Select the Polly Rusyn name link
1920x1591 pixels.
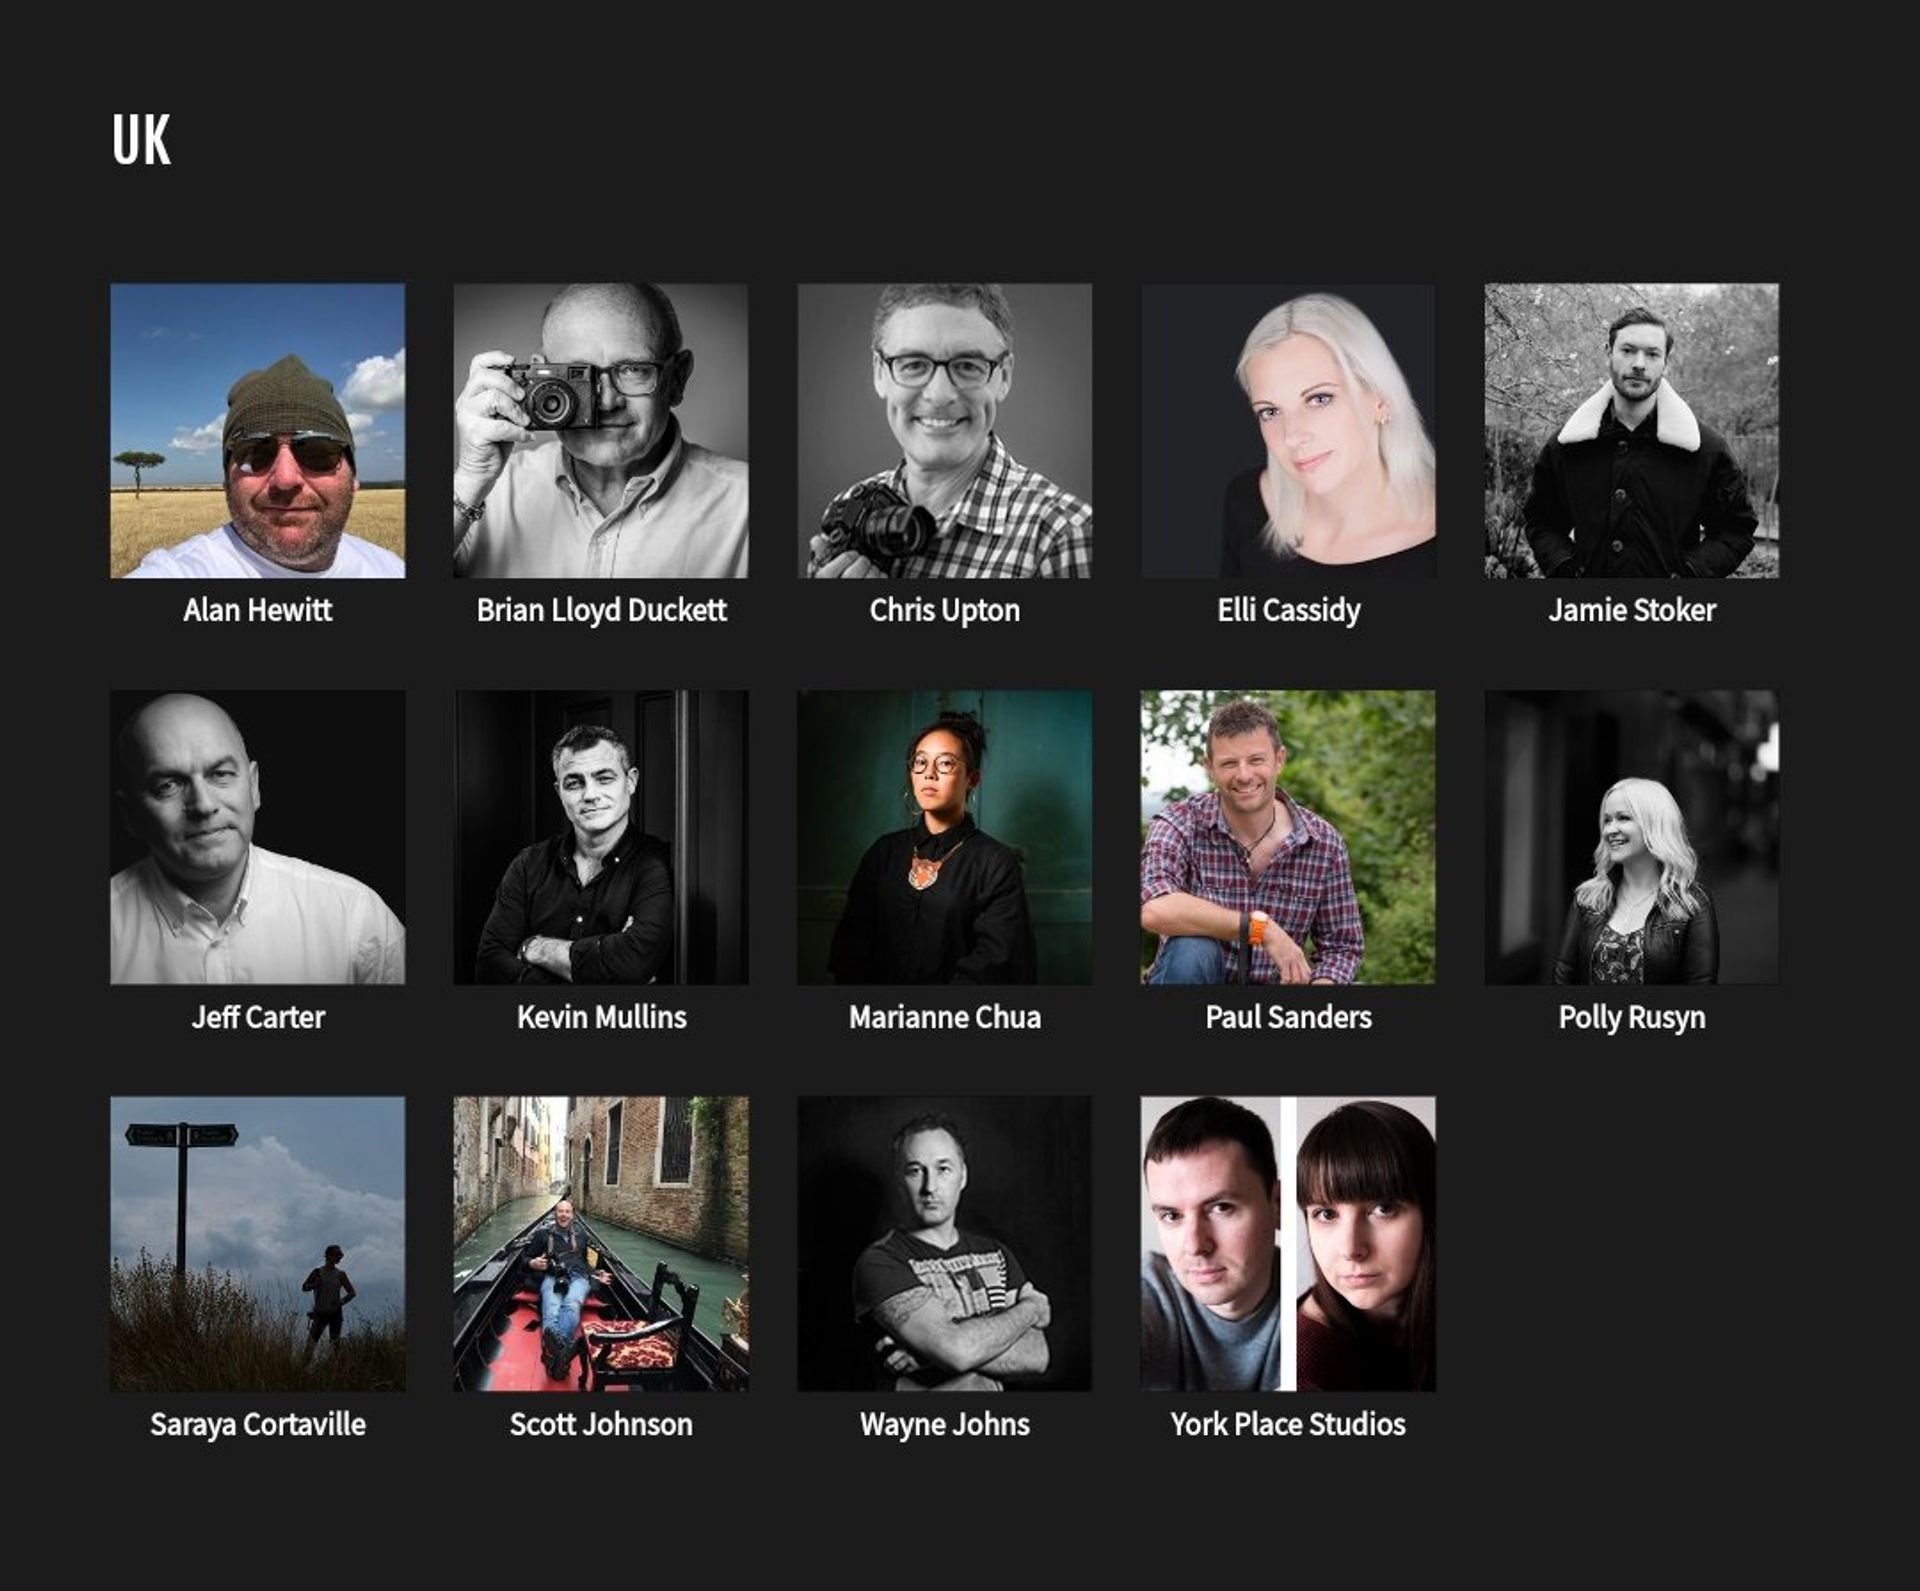pos(1632,1017)
